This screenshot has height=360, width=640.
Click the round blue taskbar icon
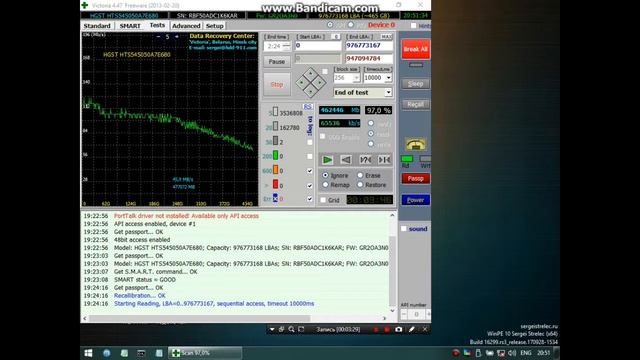107,353
